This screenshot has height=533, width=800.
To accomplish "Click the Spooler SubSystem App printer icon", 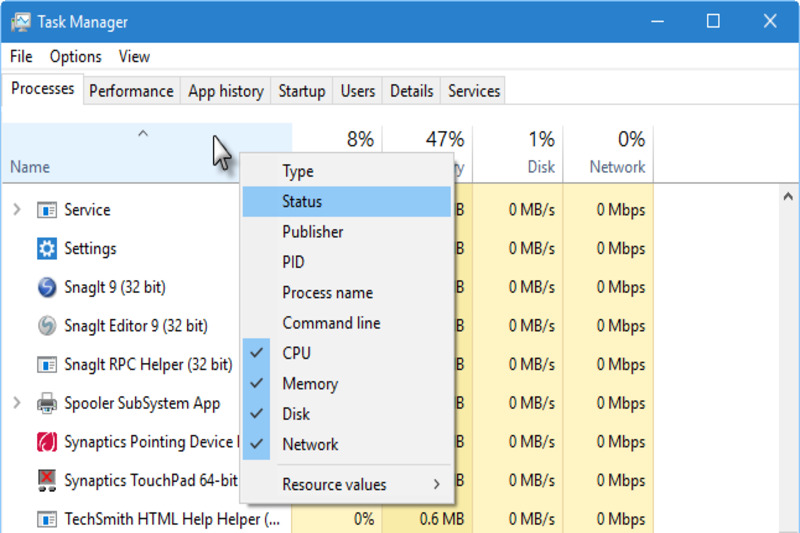I will (47, 404).
